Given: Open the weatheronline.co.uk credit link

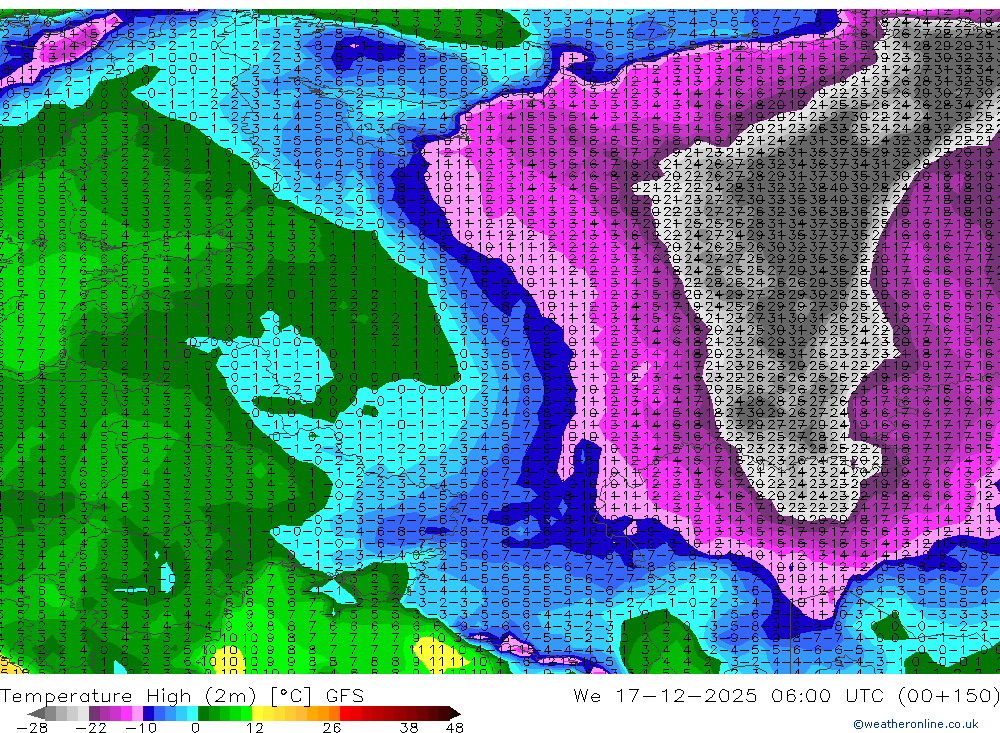Looking at the screenshot, I should click(x=916, y=724).
